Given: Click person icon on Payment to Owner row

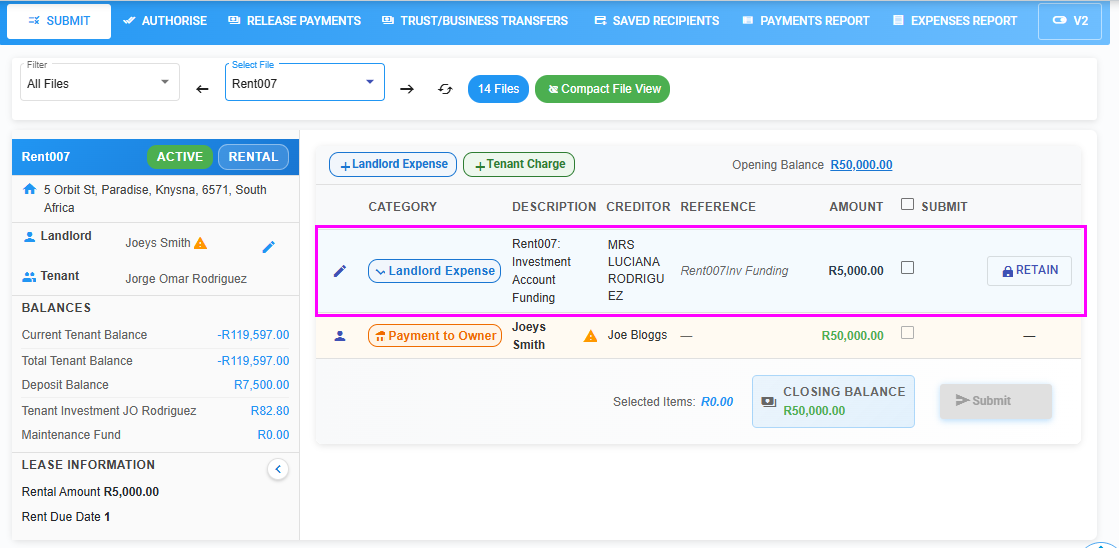Looking at the screenshot, I should pos(340,336).
